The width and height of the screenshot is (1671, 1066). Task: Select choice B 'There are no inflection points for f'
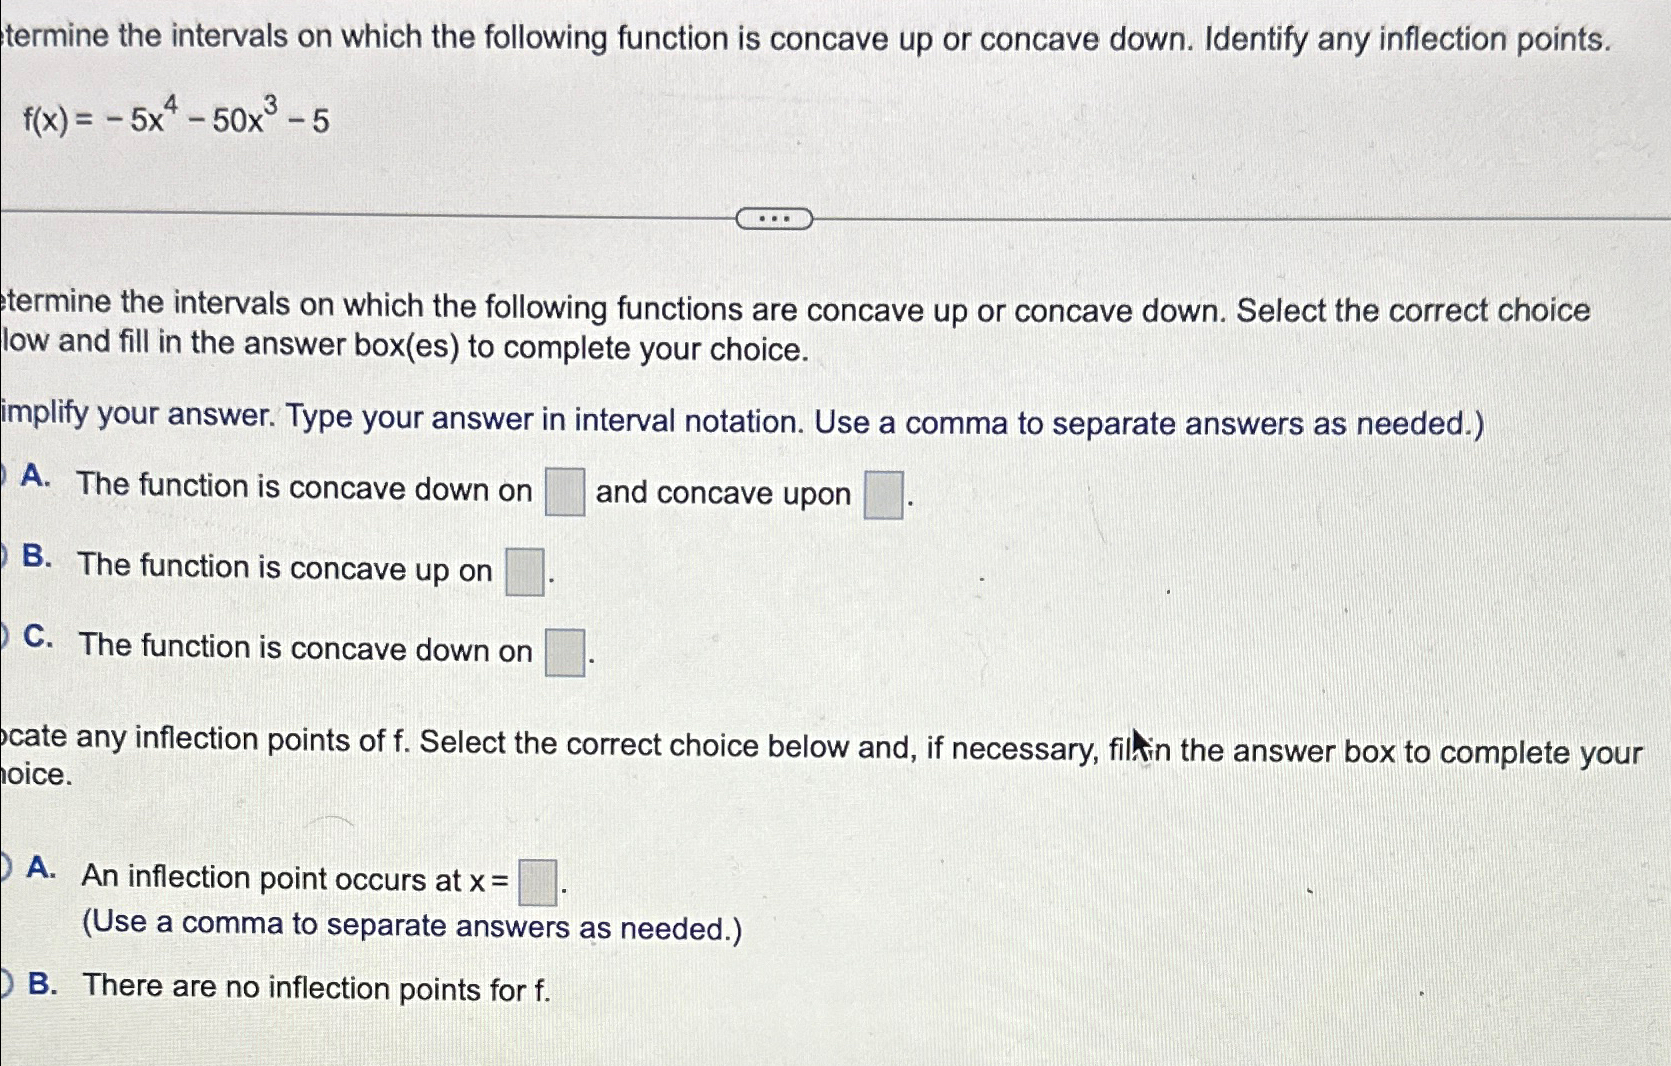(x=5, y=985)
